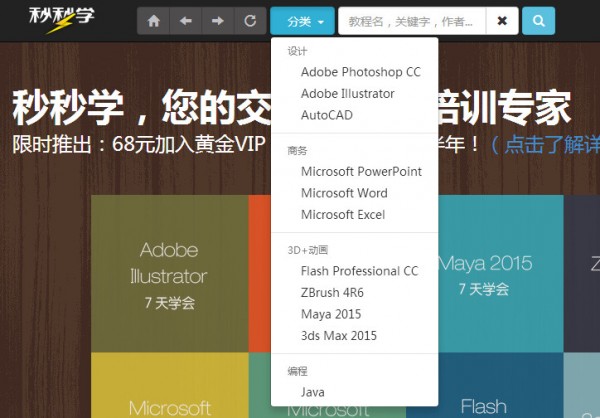Click the 设计 category header

[297, 51]
